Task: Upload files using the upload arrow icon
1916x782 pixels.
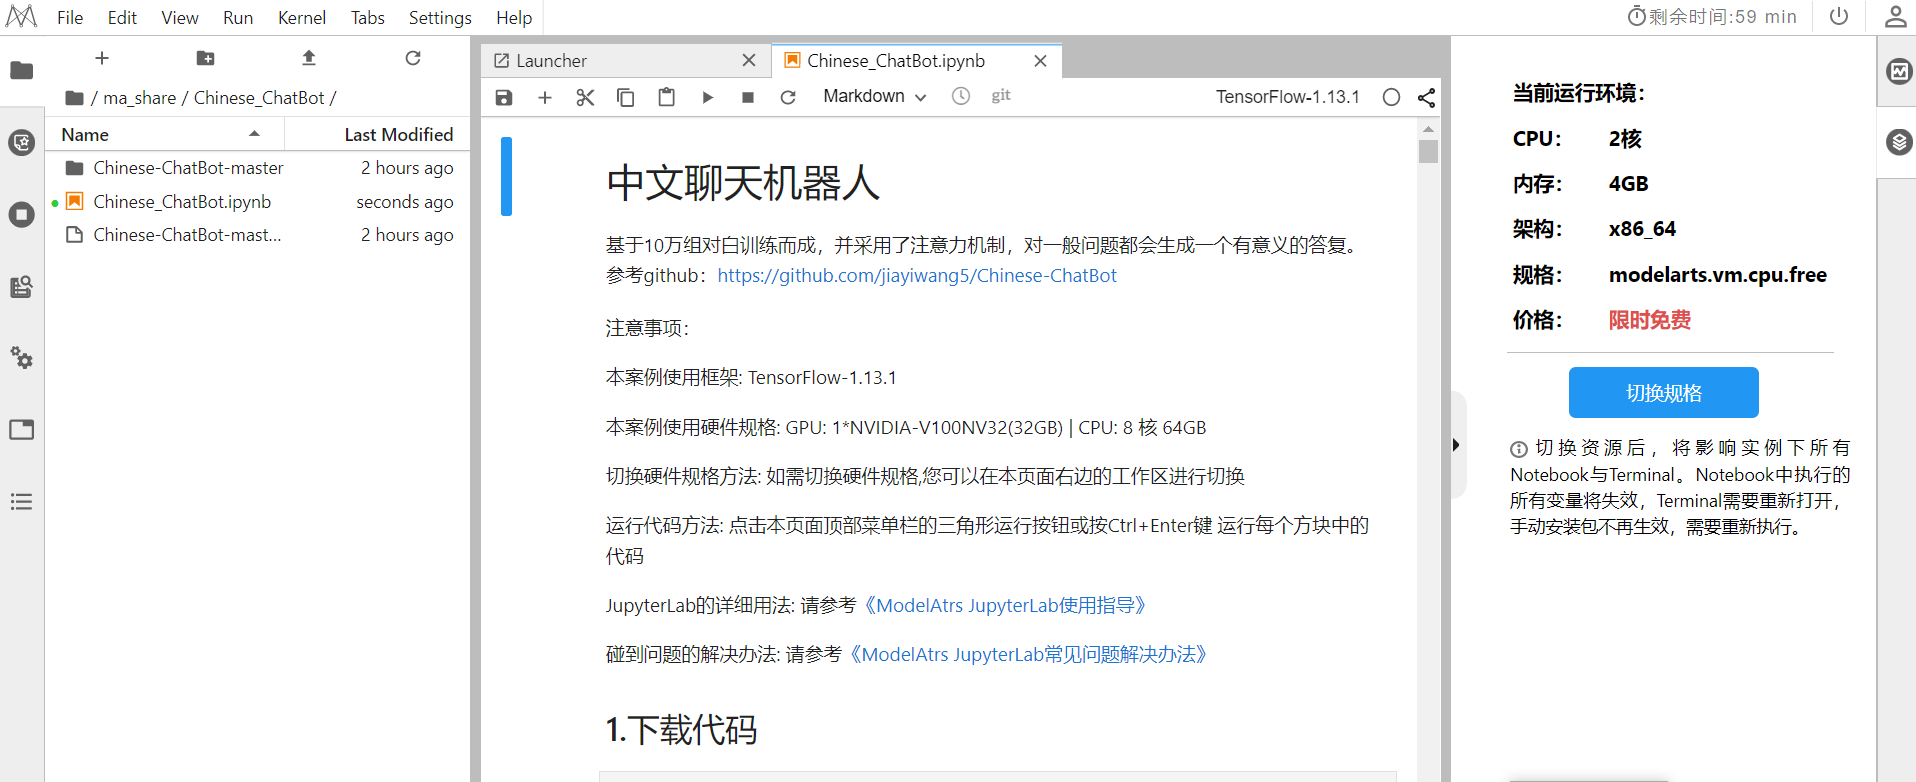Action: 309,58
